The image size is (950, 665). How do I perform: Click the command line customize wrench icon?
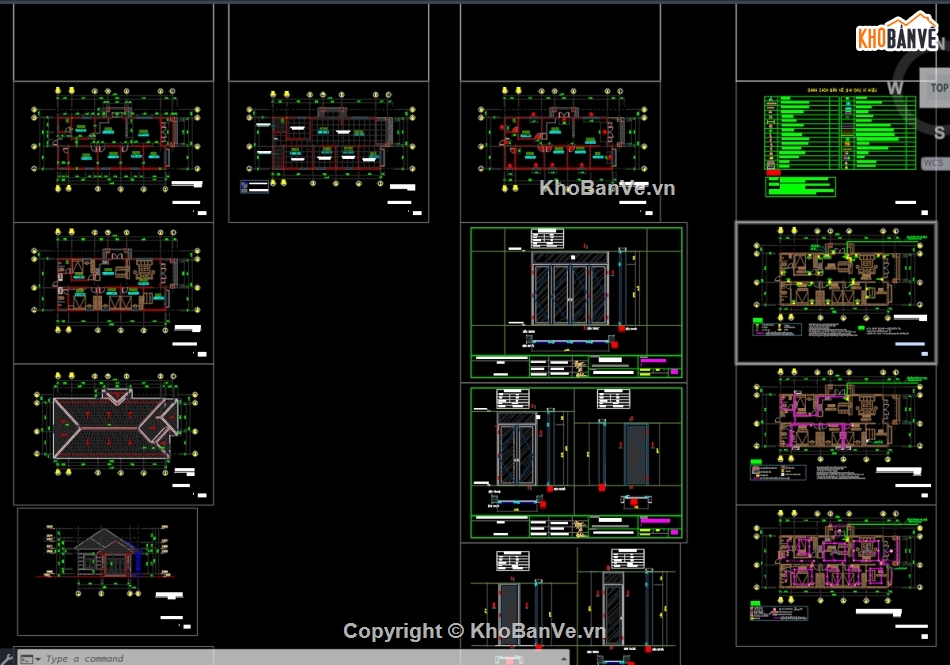pos(8,658)
